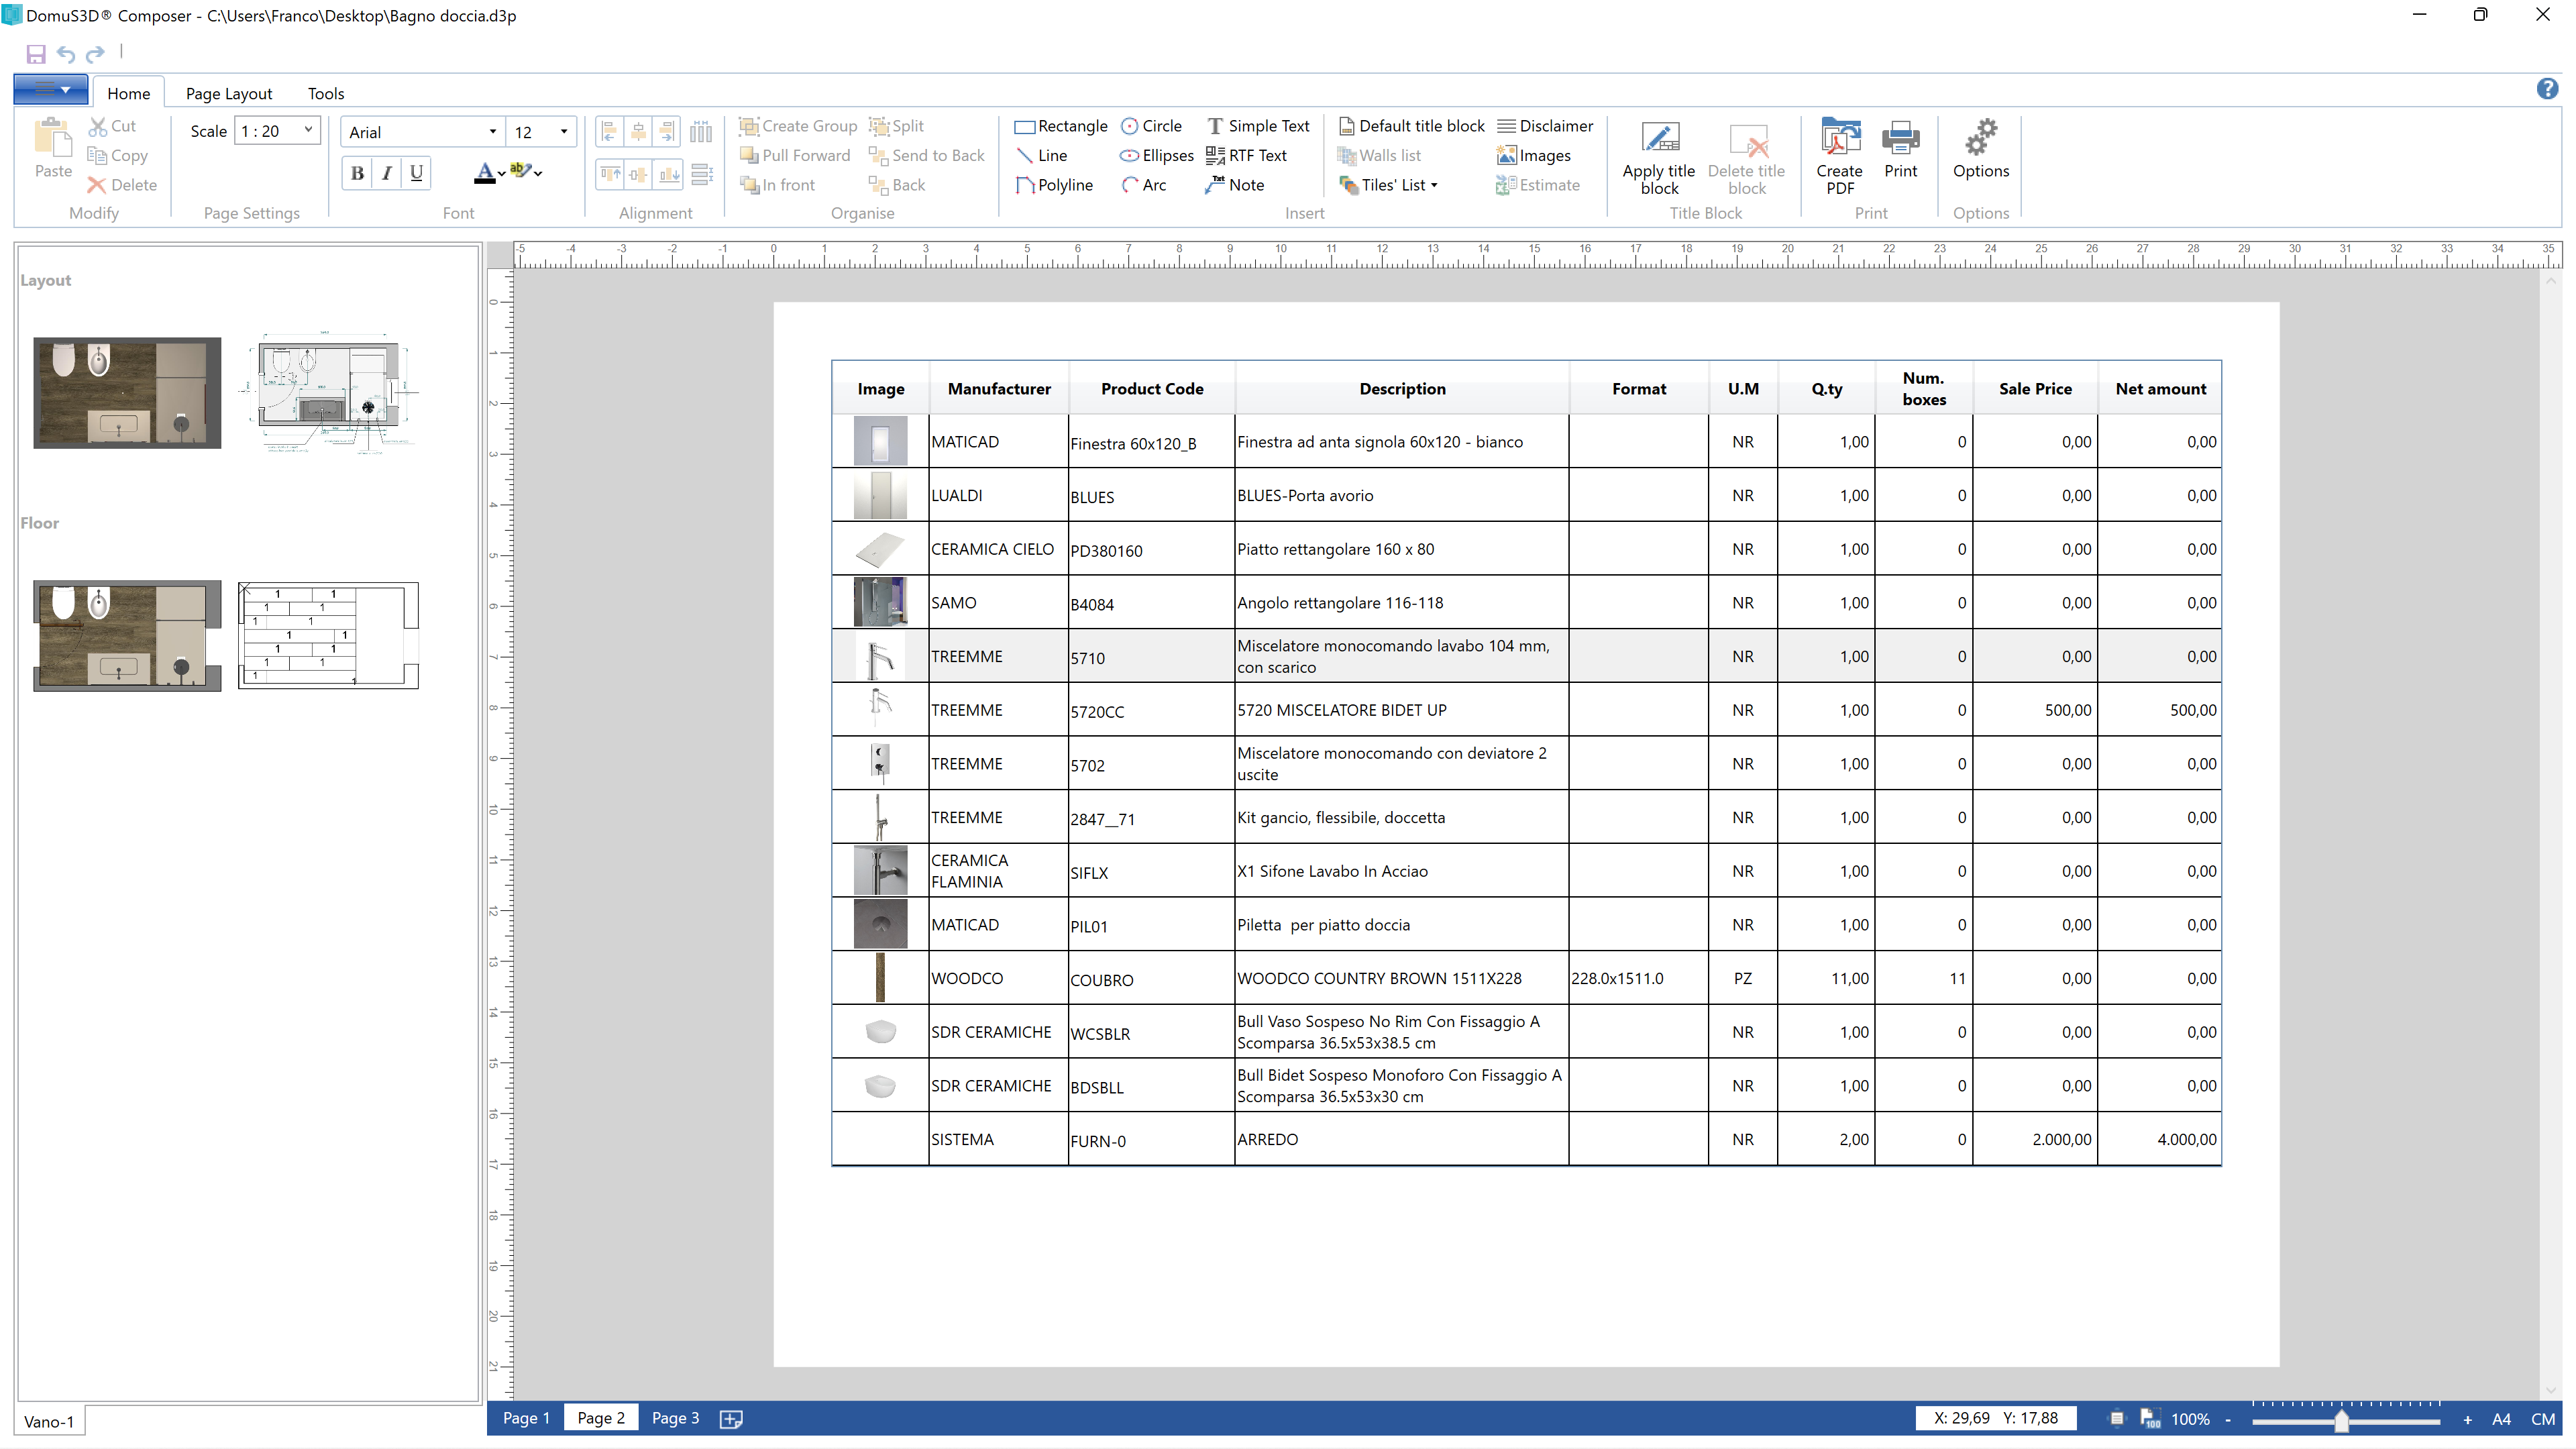
Task: Zoom in with the plus button
Action: pyautogui.click(x=2467, y=1419)
